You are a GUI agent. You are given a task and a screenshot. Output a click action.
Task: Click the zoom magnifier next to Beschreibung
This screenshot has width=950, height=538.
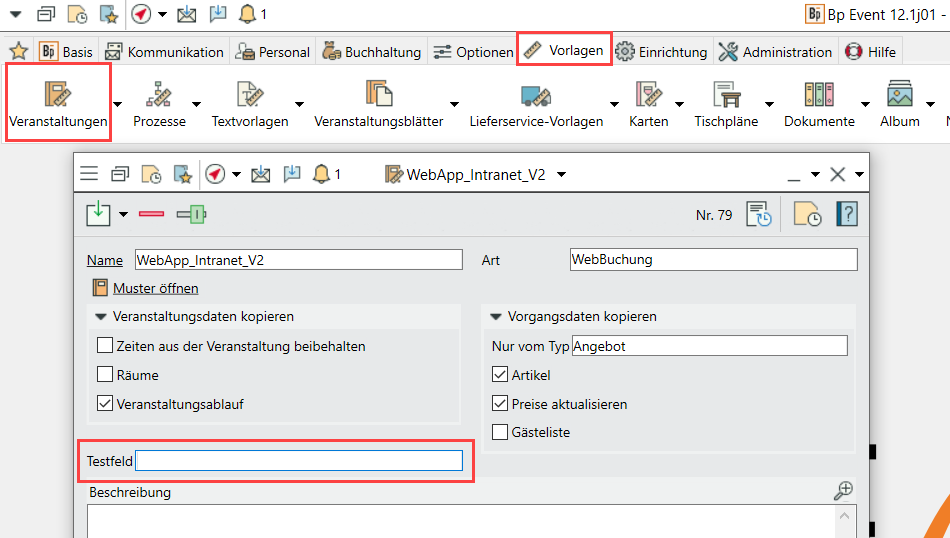tap(844, 490)
